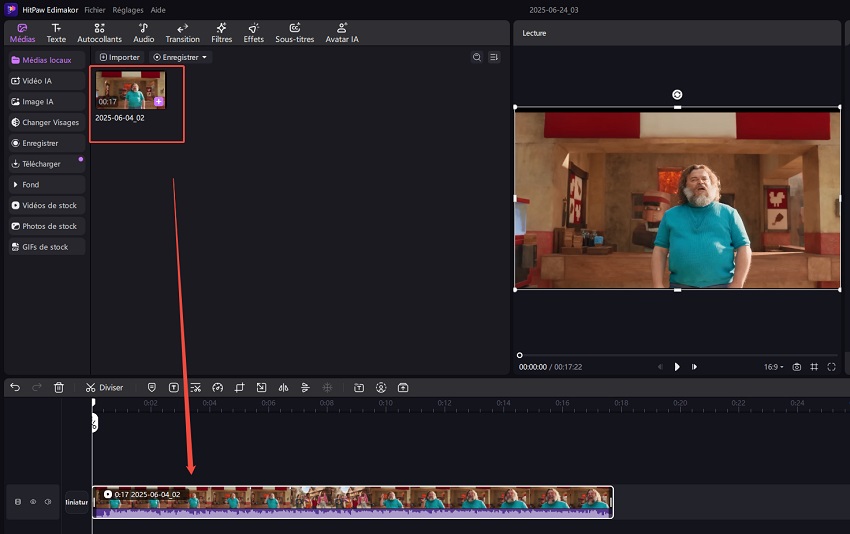
Task: Open the Médias tab
Action: point(22,33)
